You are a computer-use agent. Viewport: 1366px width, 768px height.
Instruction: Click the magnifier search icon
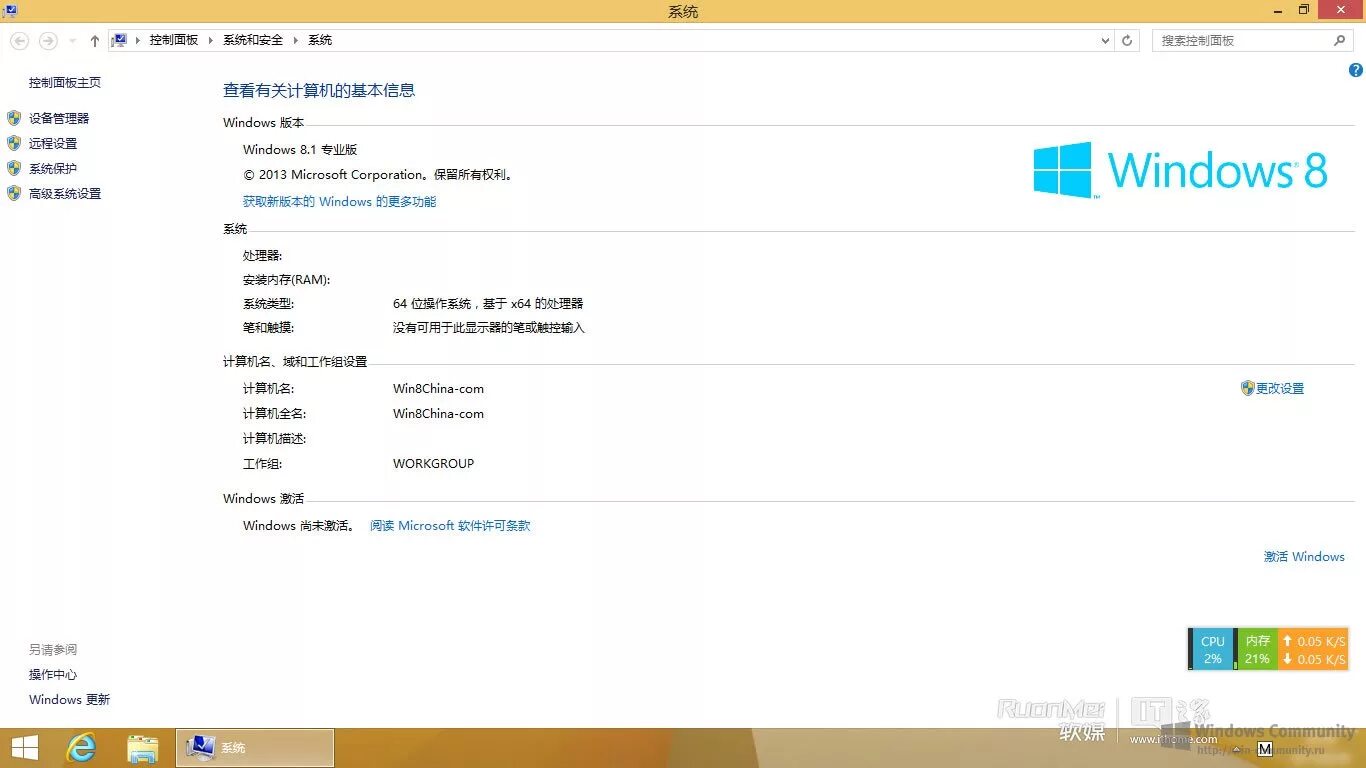[1340, 41]
